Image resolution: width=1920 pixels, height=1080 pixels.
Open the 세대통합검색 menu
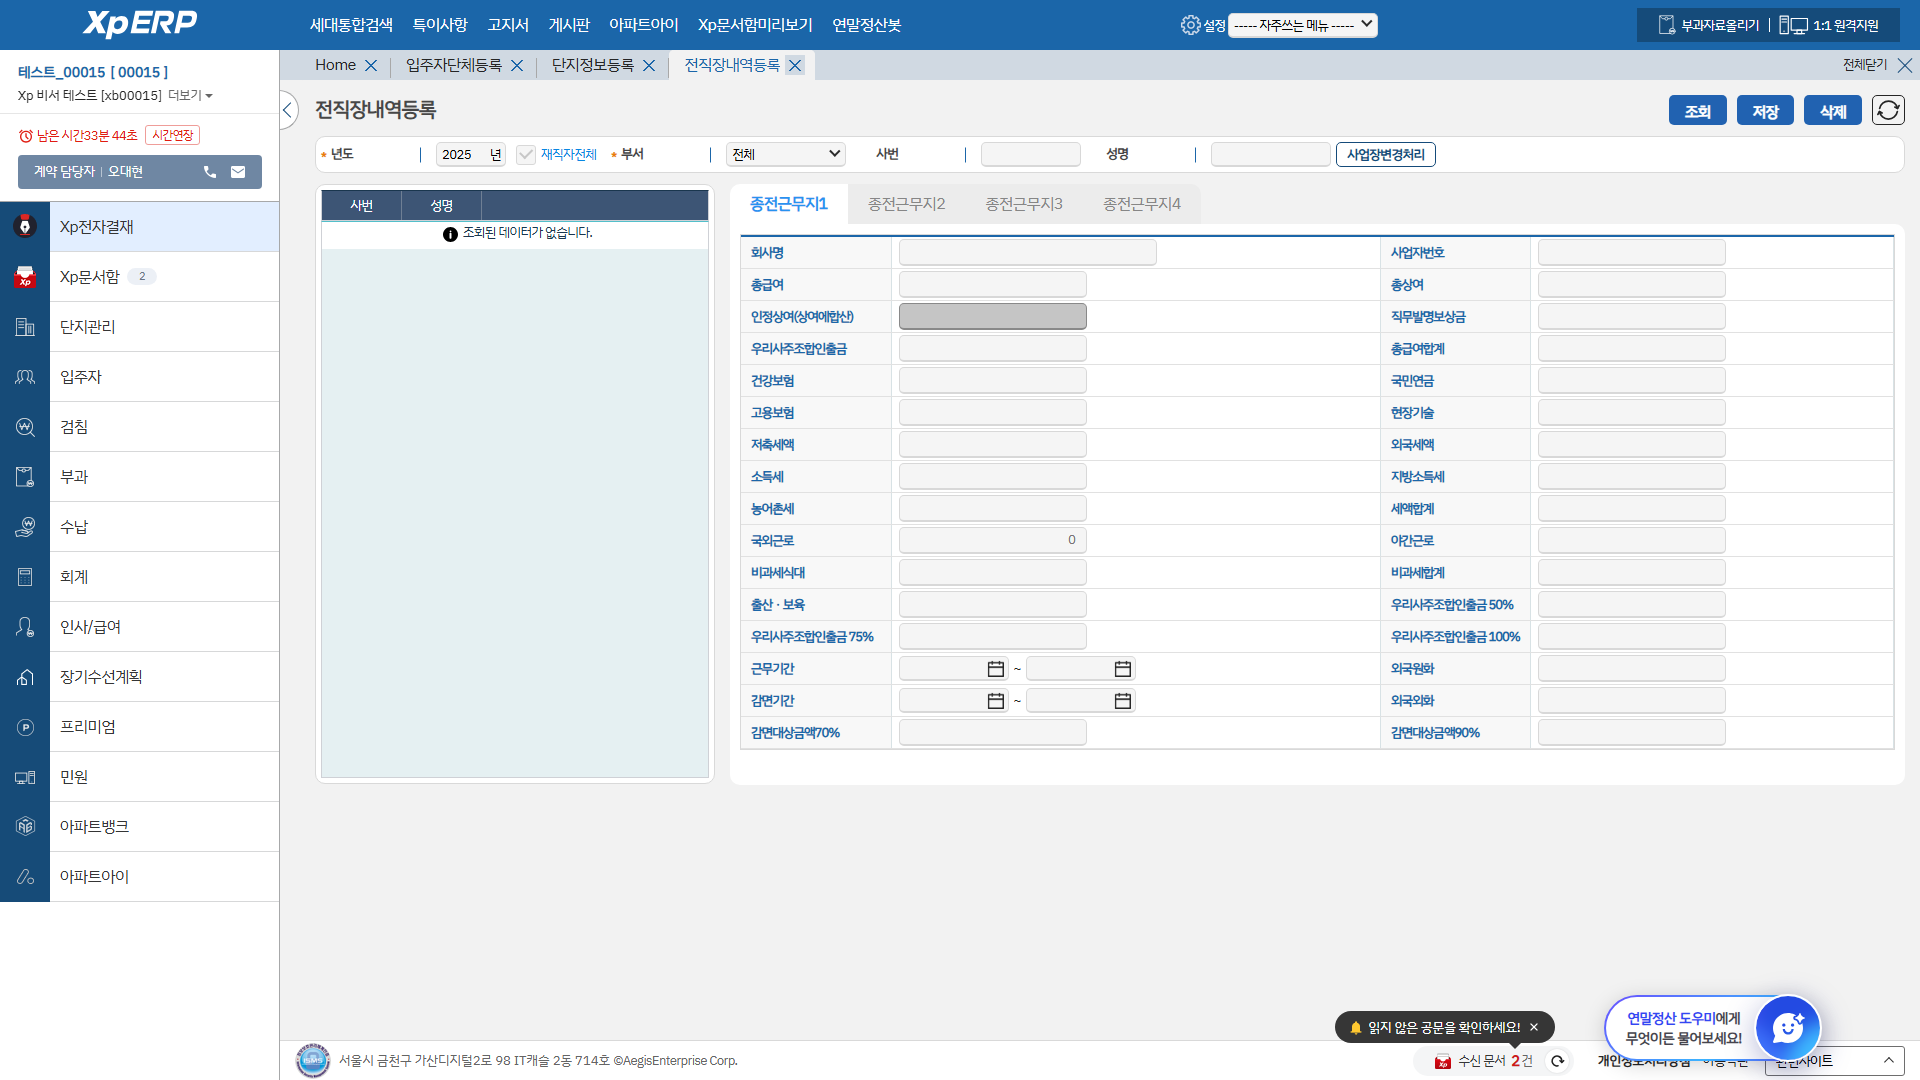[x=351, y=25]
